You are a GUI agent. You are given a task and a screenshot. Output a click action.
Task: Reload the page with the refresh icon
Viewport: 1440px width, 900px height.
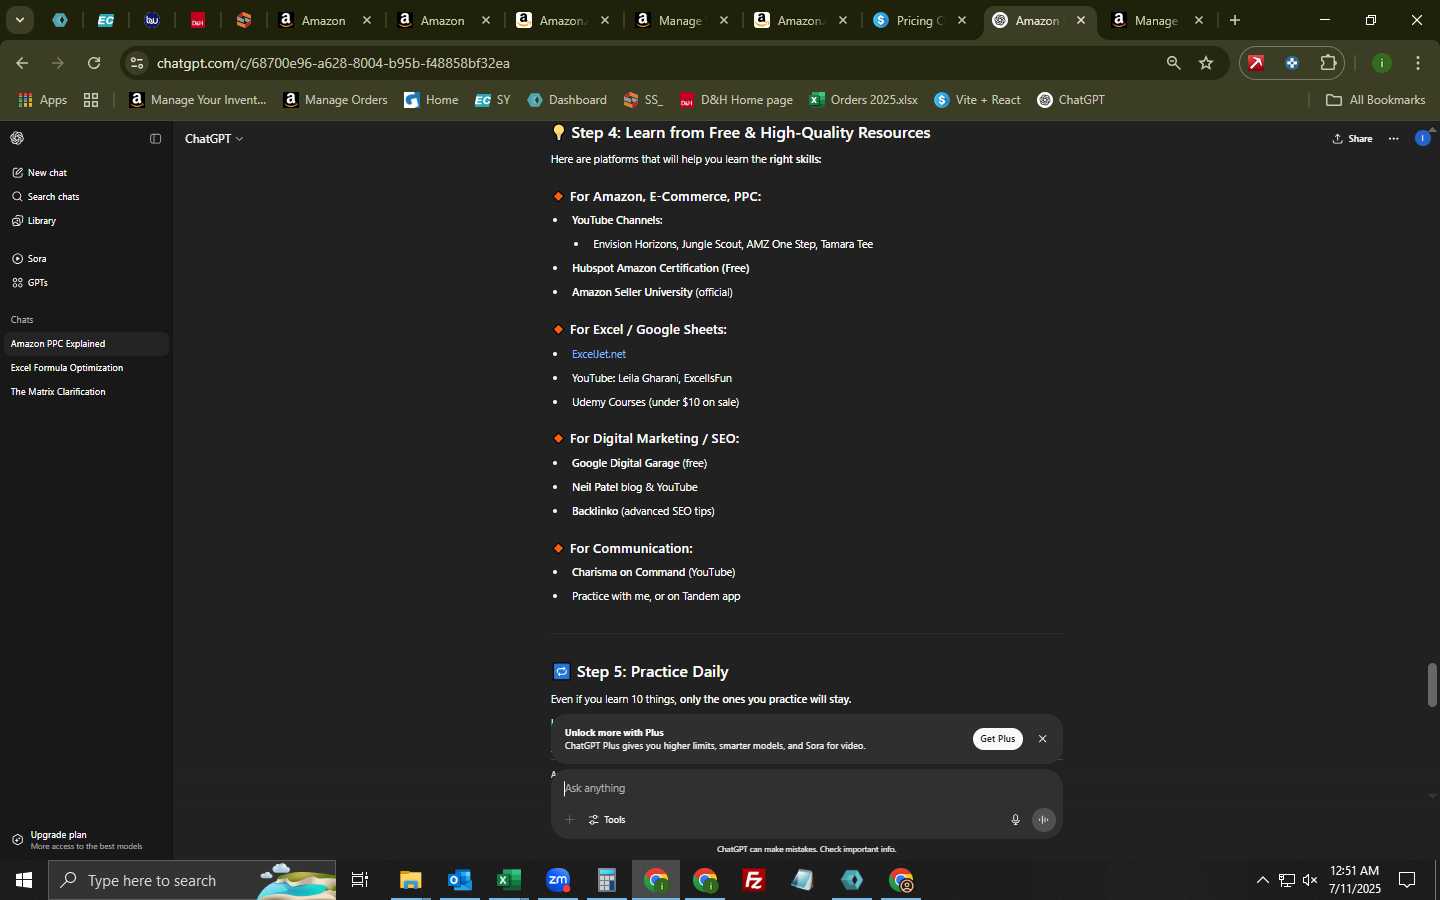point(94,63)
